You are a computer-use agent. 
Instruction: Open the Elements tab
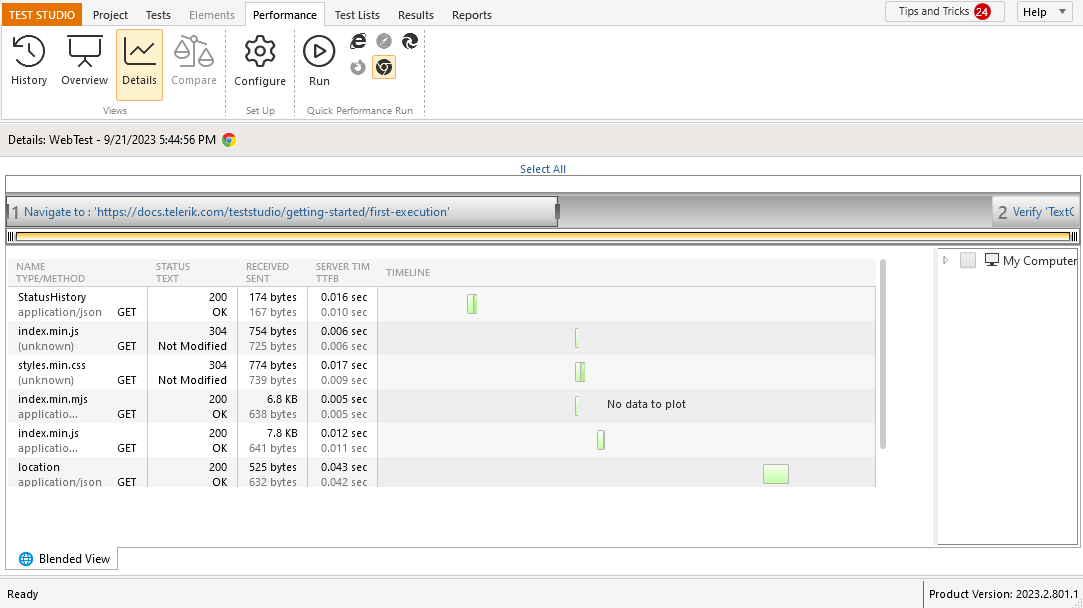212,15
